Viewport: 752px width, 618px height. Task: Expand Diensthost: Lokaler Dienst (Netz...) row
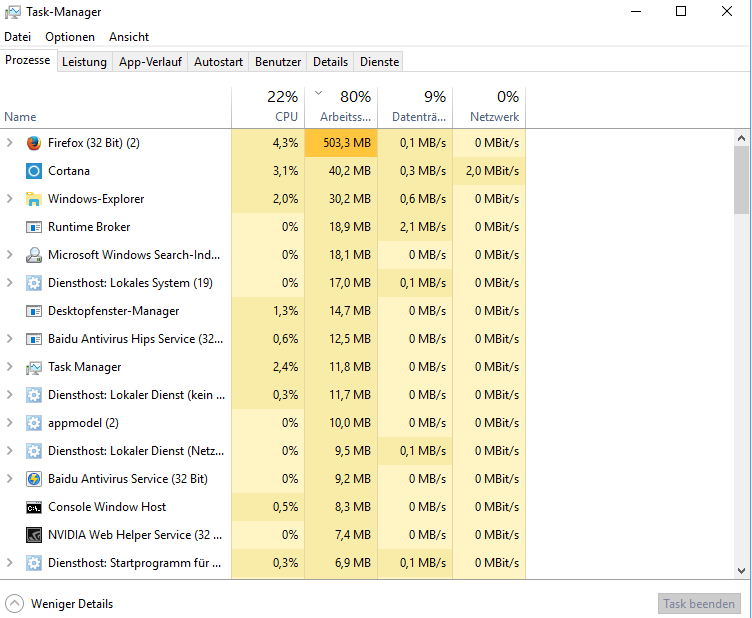[x=10, y=451]
